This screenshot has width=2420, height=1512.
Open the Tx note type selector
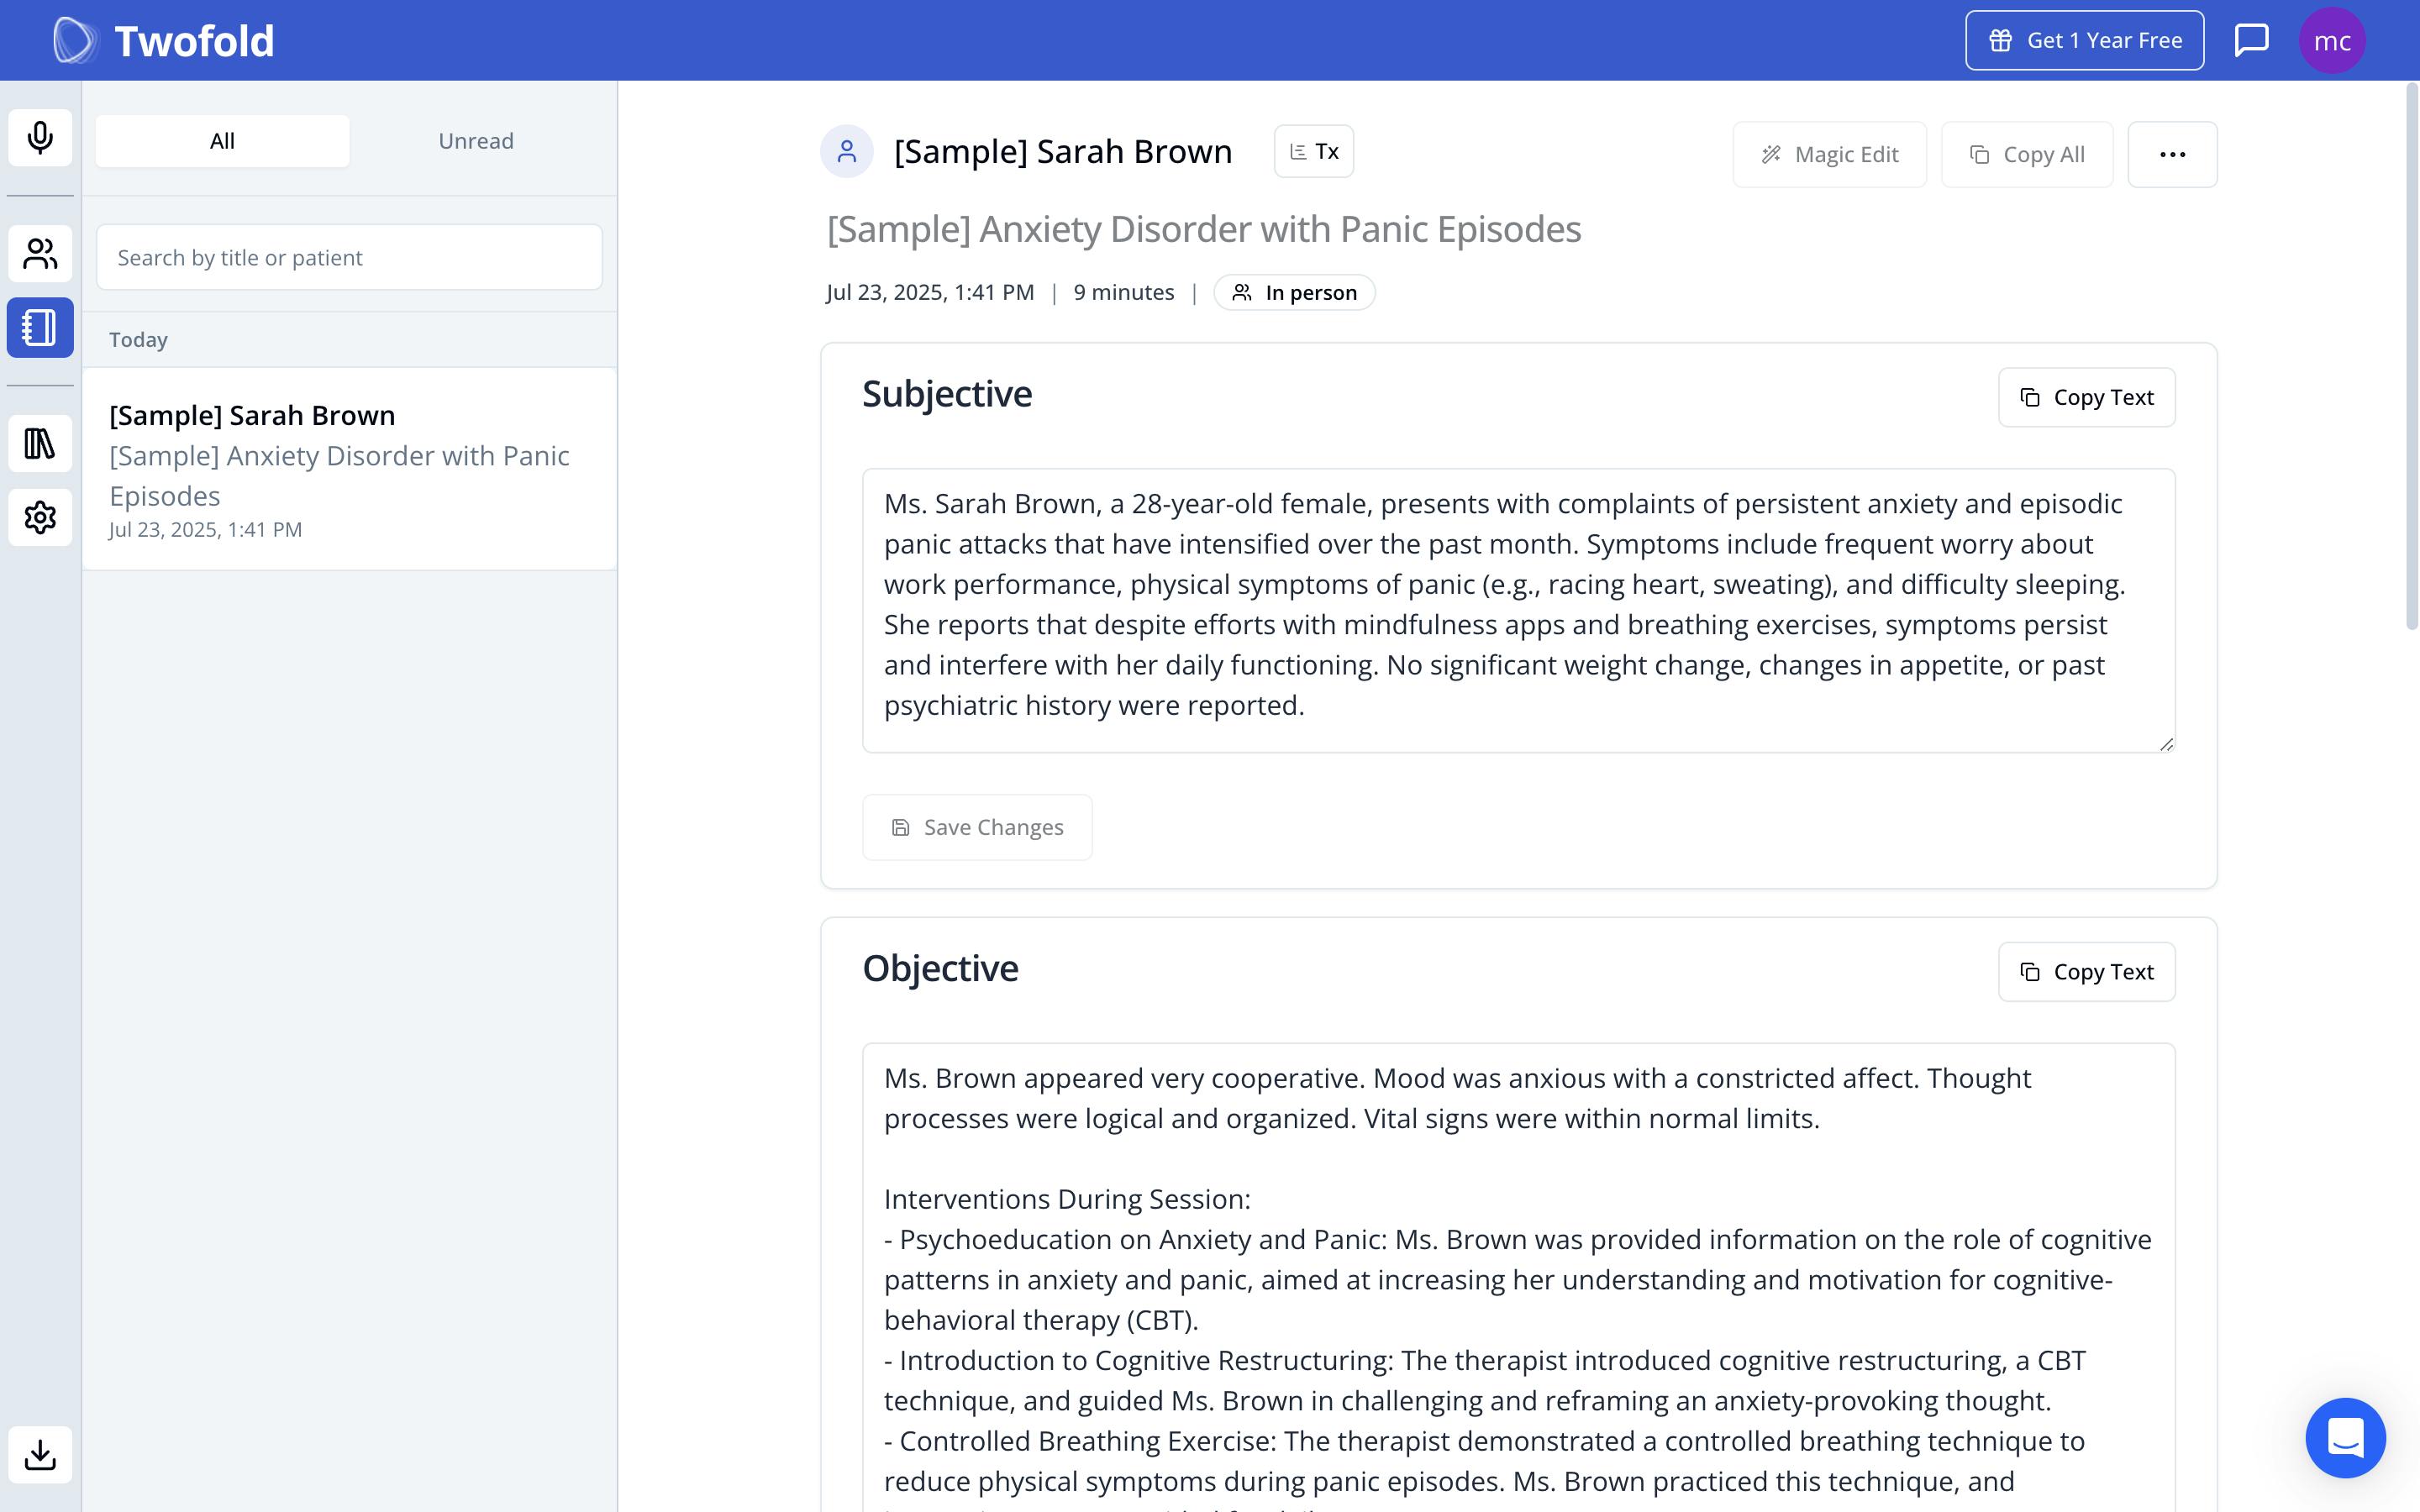point(1313,152)
